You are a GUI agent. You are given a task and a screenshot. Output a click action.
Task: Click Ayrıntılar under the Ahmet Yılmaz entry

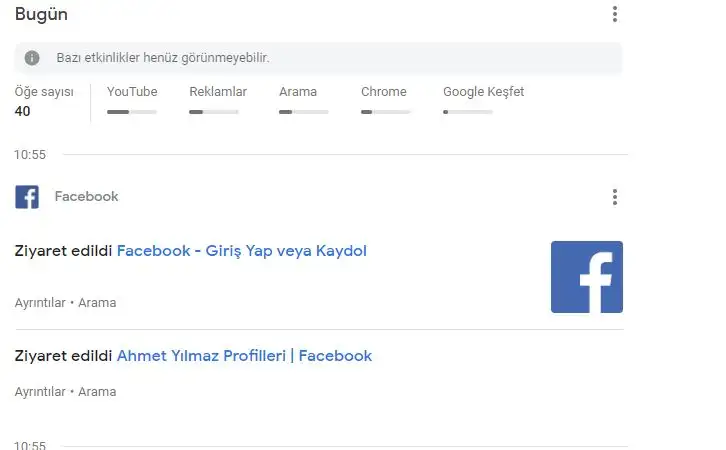[41, 392]
